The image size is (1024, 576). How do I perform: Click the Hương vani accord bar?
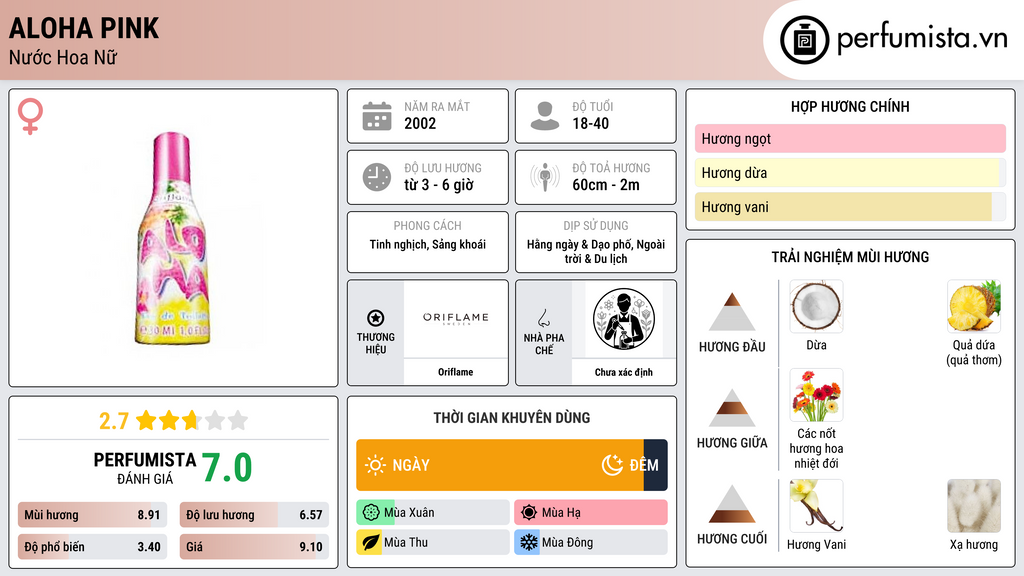(x=850, y=207)
